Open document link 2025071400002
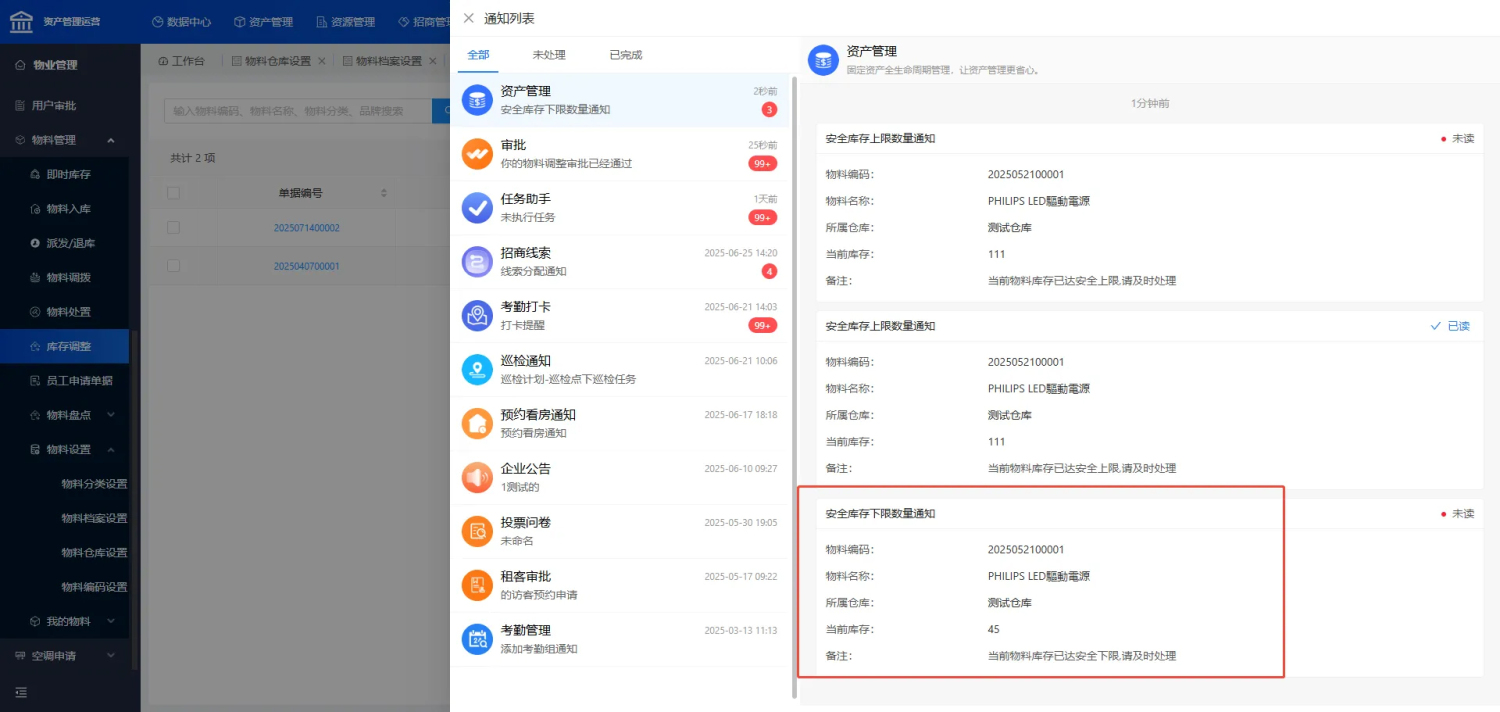This screenshot has height=712, width=1500. point(307,228)
